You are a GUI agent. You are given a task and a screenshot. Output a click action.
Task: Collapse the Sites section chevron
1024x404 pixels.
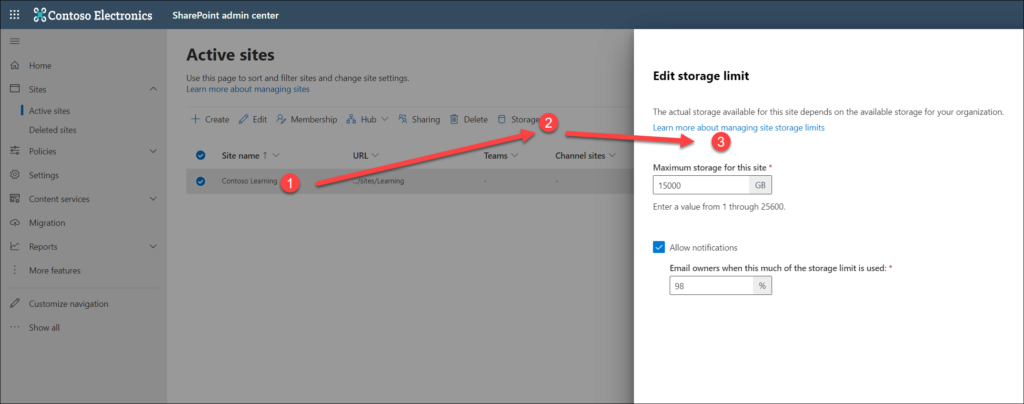click(x=153, y=89)
